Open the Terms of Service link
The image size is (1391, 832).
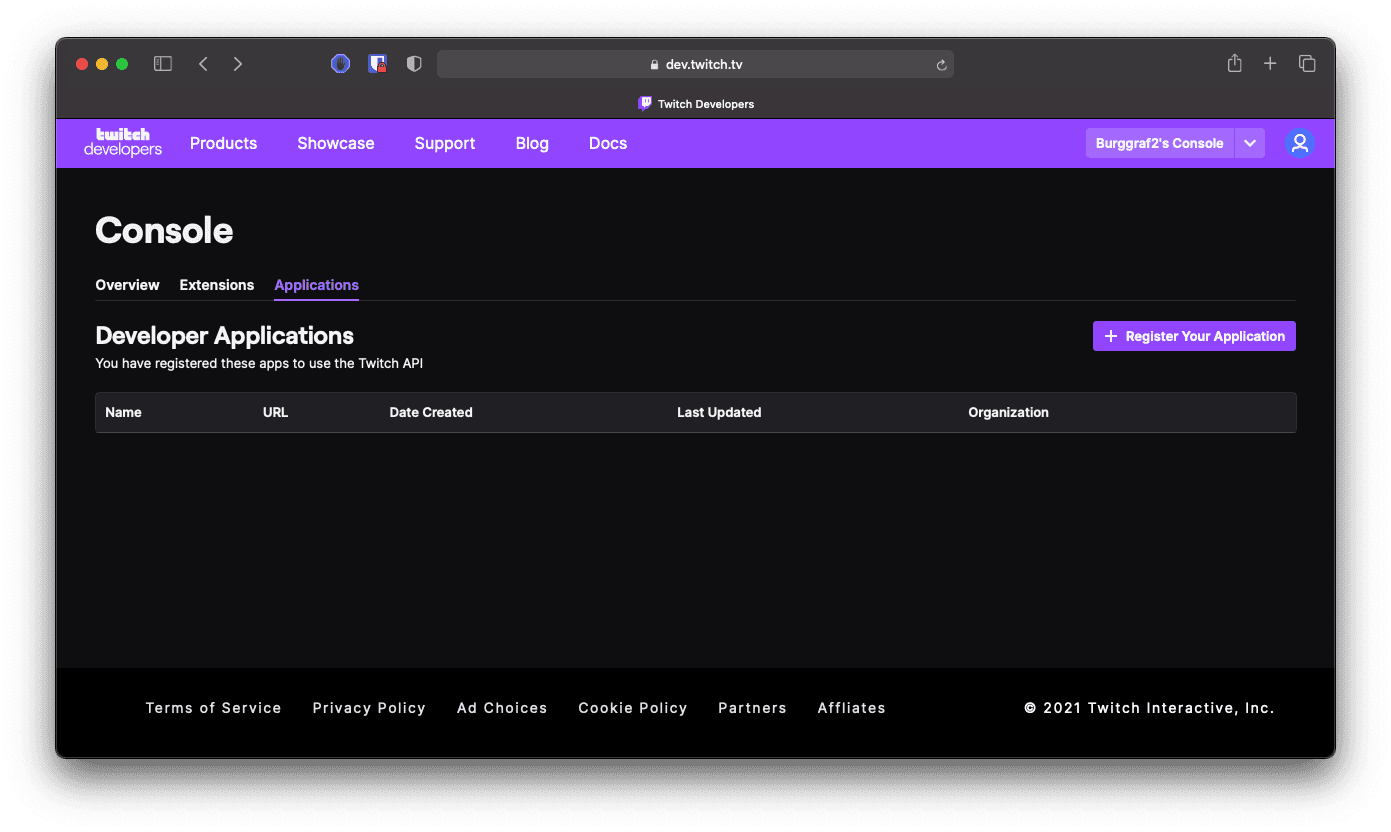[x=213, y=708]
